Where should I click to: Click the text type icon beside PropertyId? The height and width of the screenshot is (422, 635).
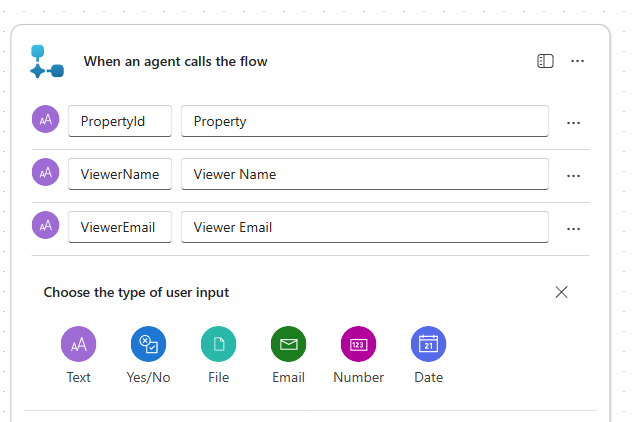tap(46, 119)
